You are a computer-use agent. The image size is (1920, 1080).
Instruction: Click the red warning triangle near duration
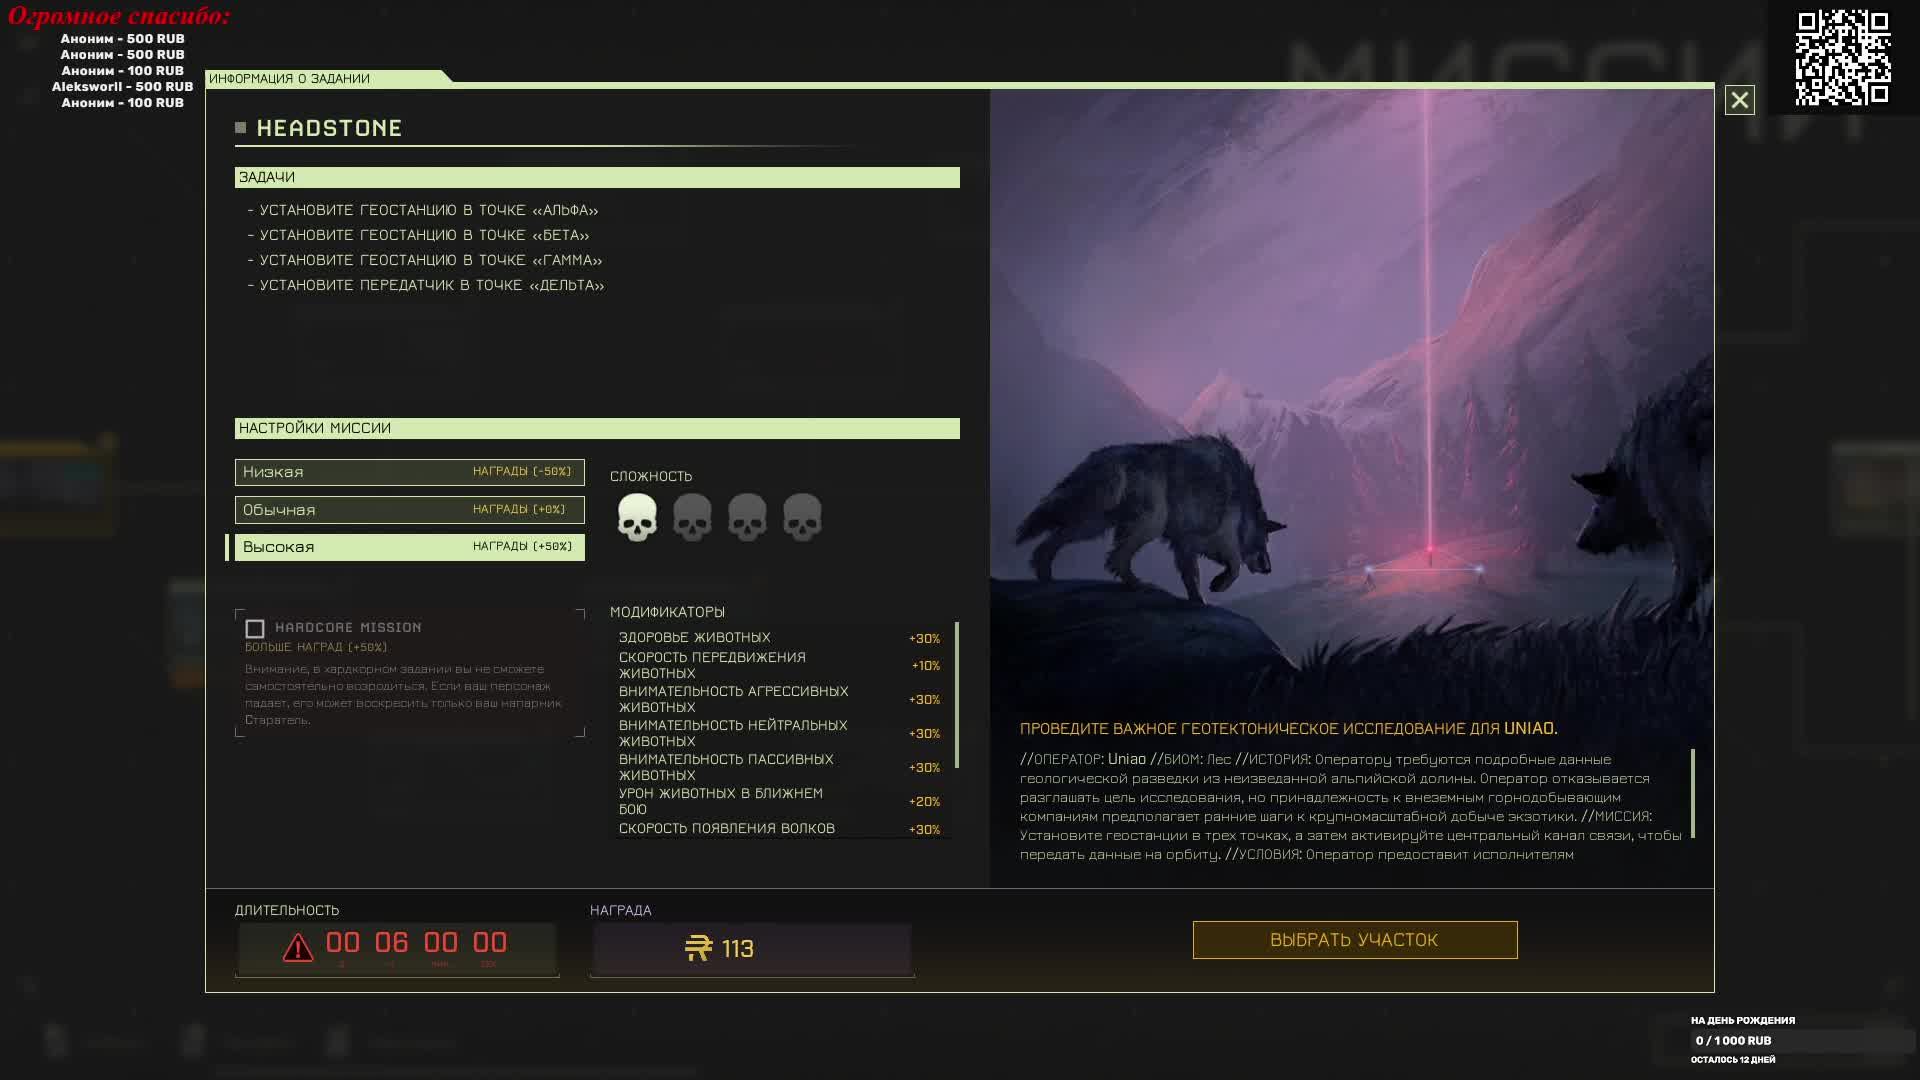pyautogui.click(x=297, y=947)
